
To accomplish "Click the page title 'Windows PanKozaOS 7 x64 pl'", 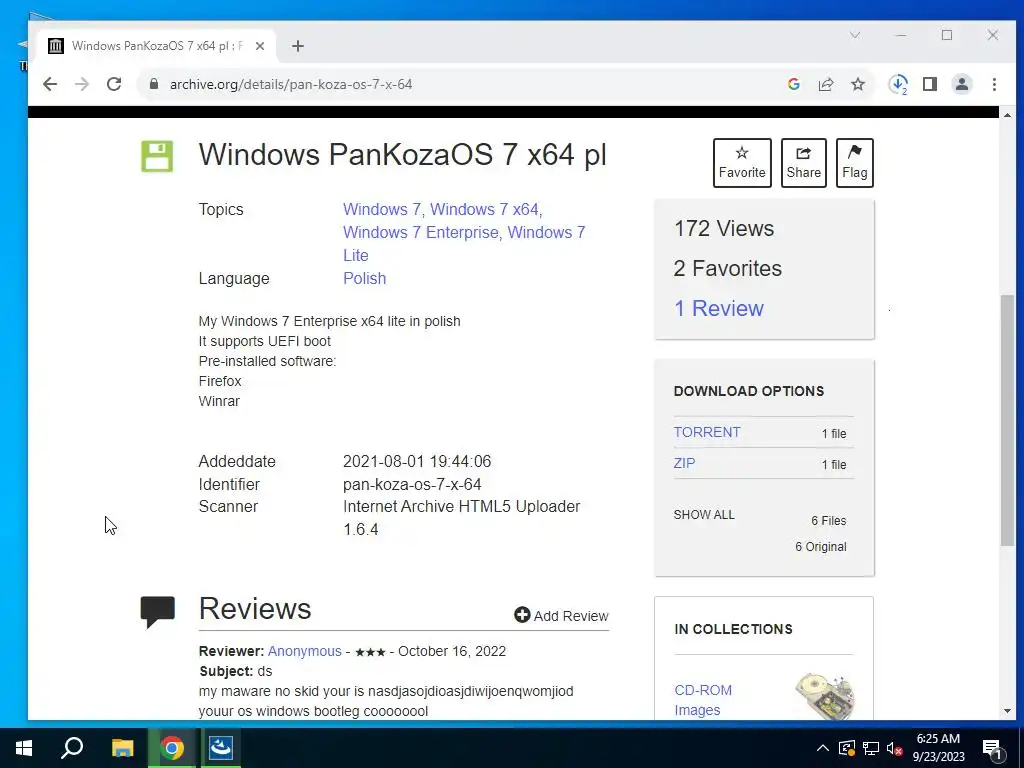I will tap(402, 155).
